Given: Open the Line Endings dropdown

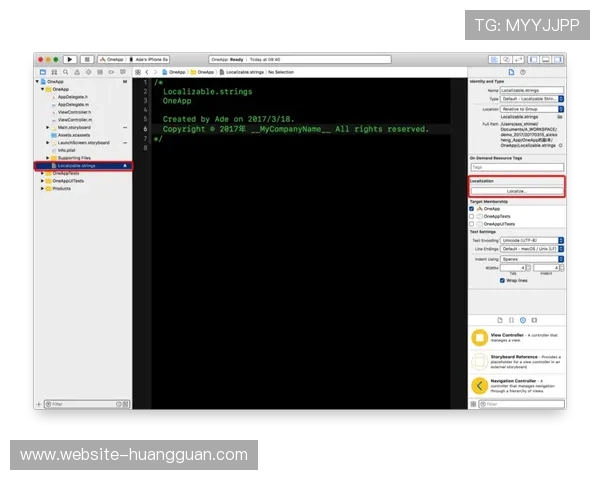Looking at the screenshot, I should pos(531,249).
